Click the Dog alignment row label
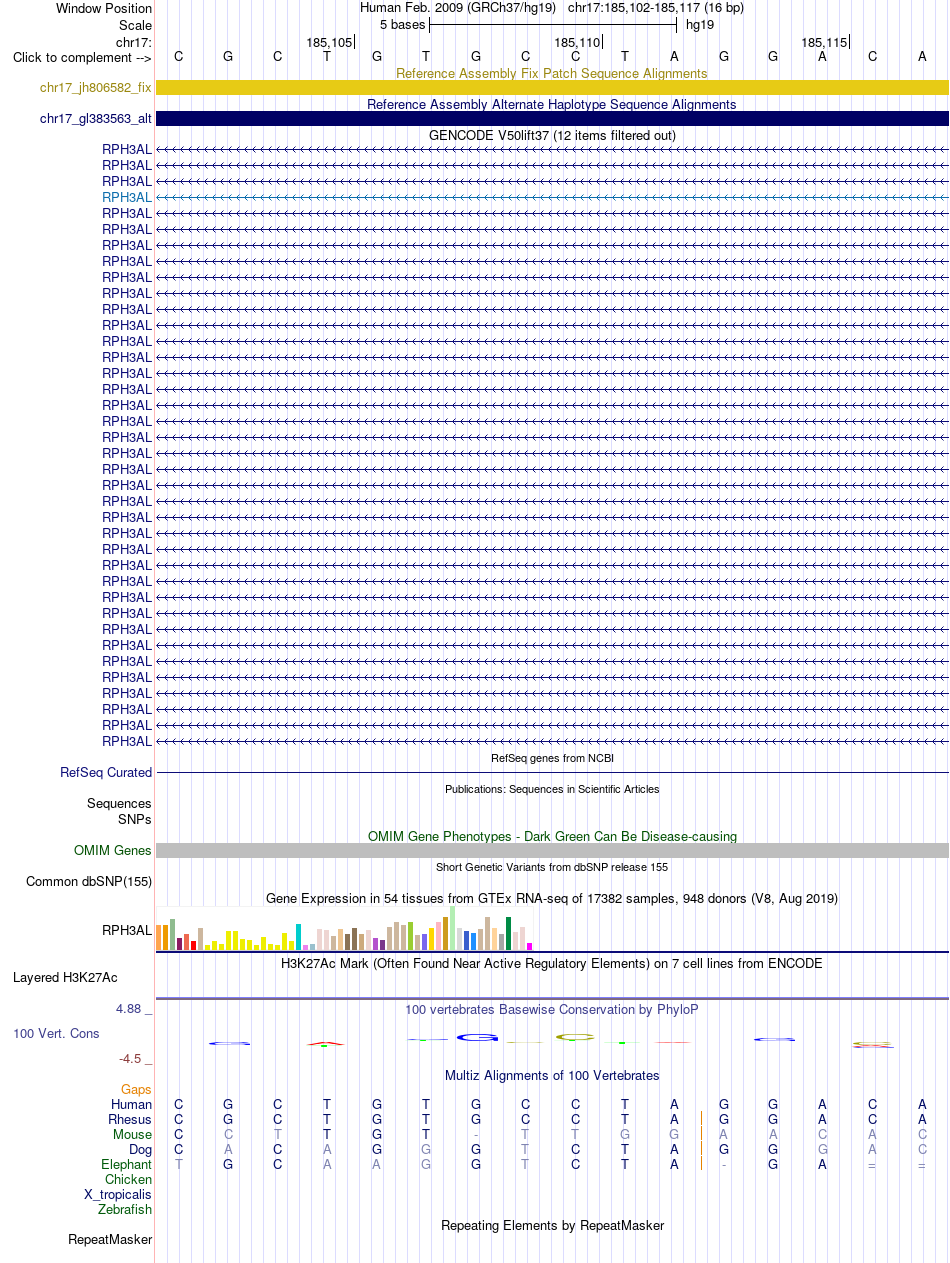Screen dimensions: 950x1263 point(140,1150)
